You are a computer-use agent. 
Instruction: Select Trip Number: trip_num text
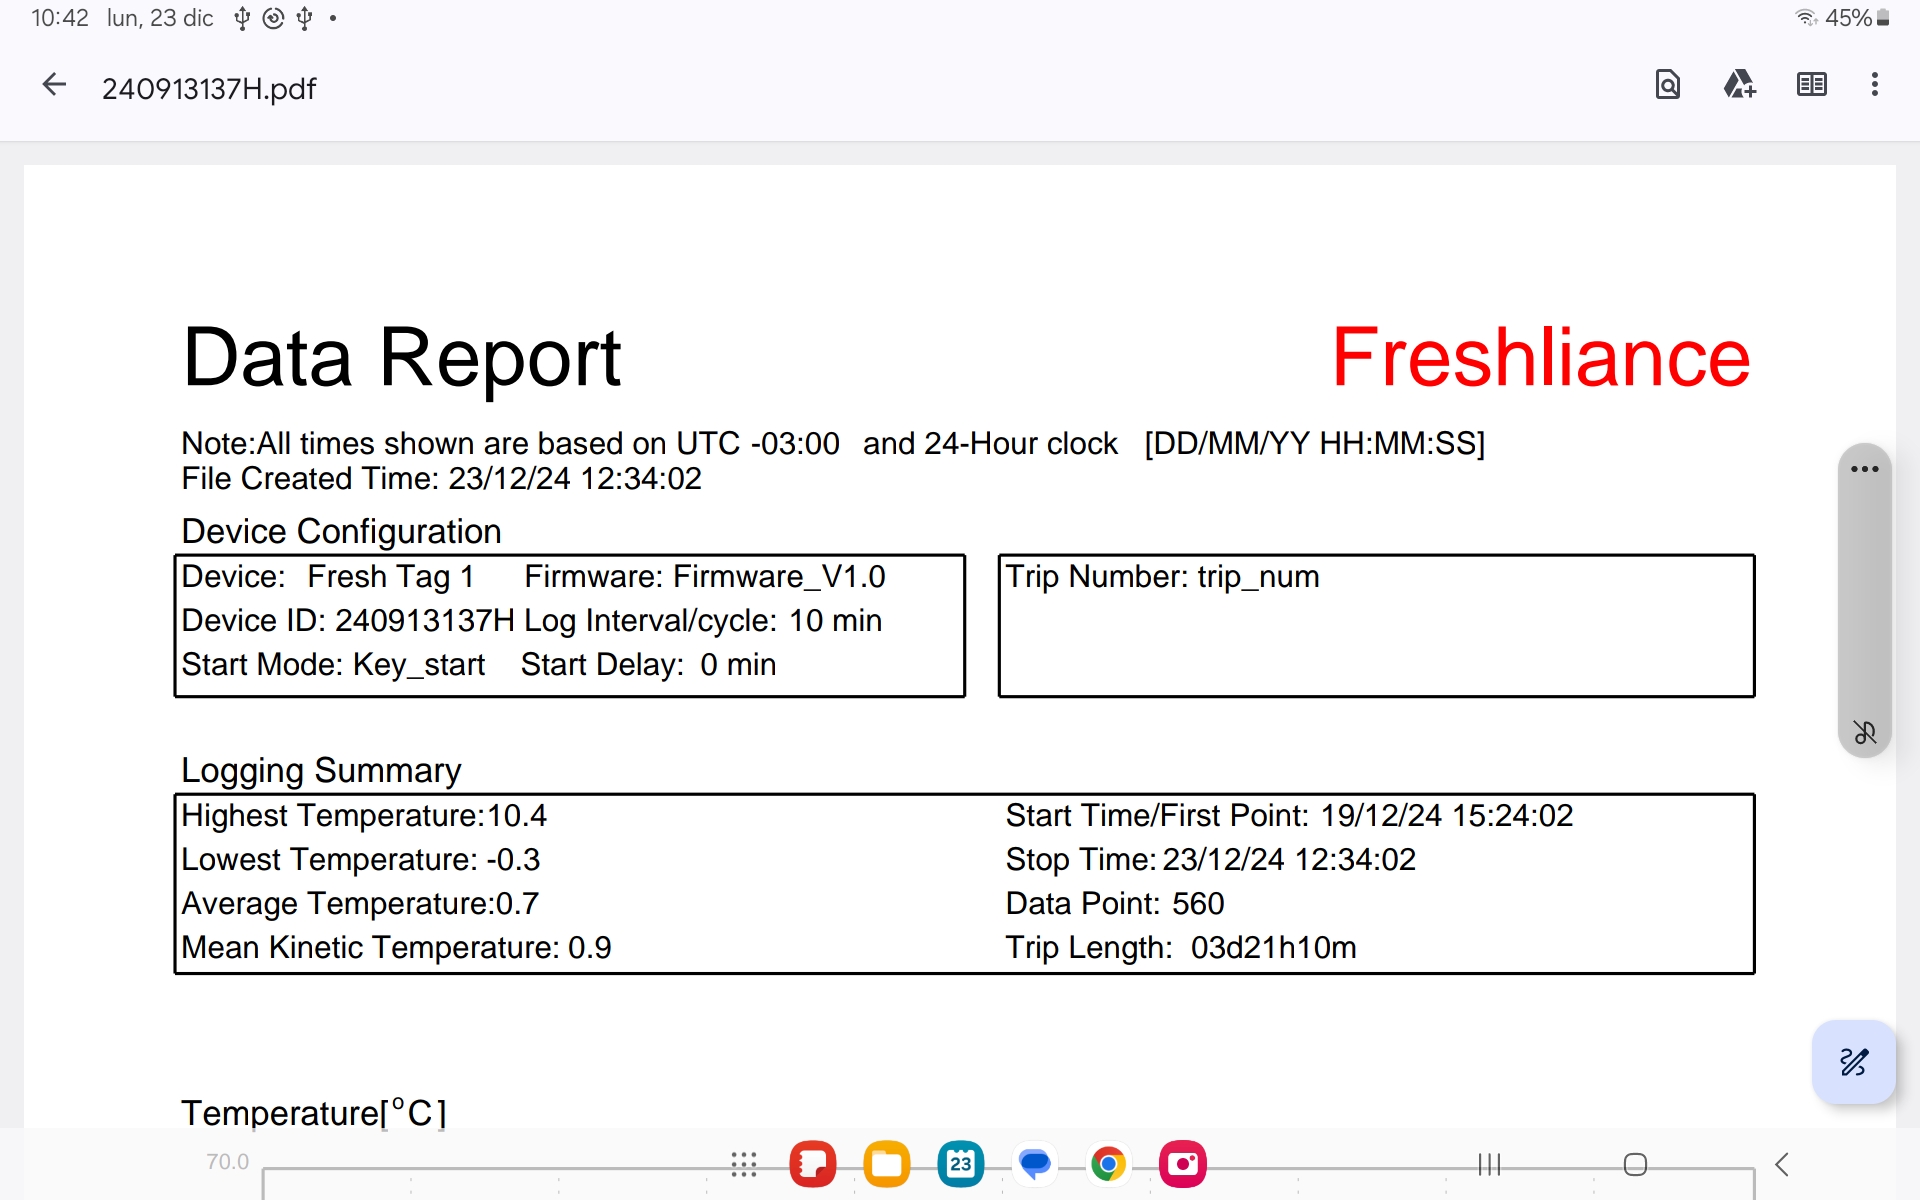tap(1162, 577)
